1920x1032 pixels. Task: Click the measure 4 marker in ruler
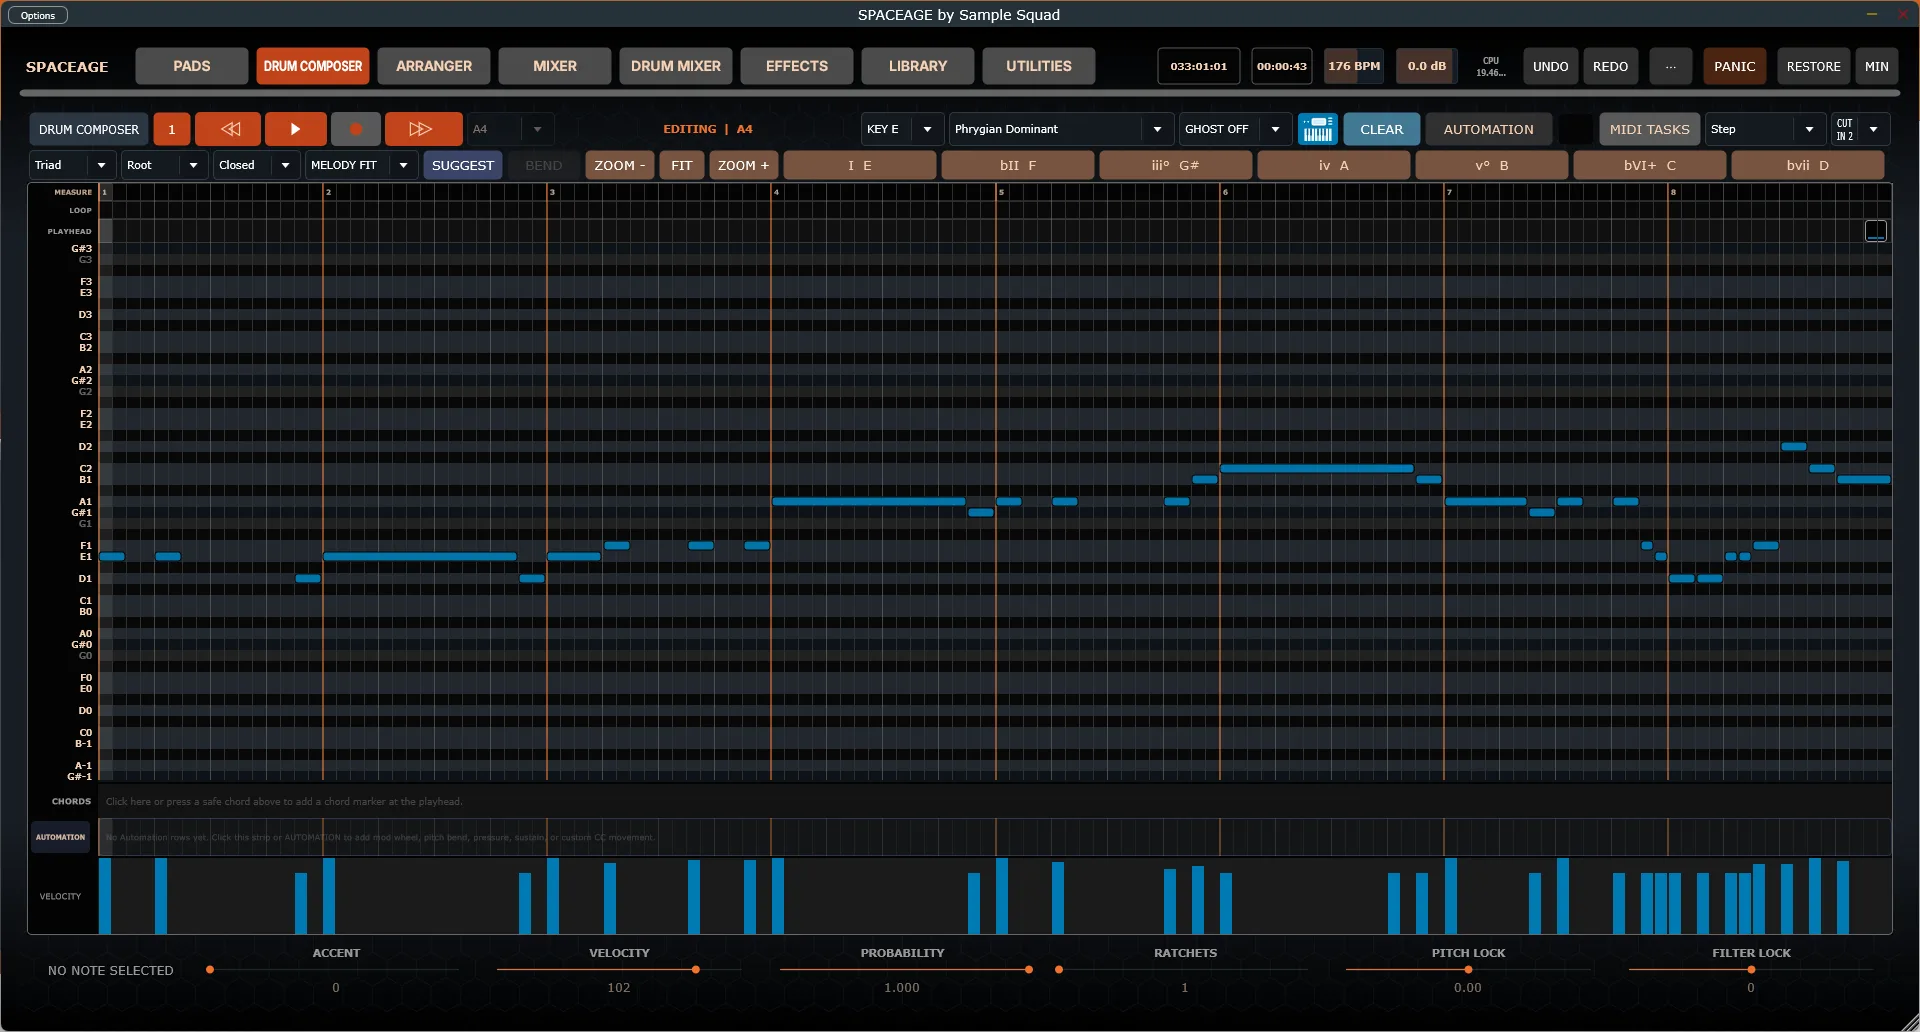[776, 192]
